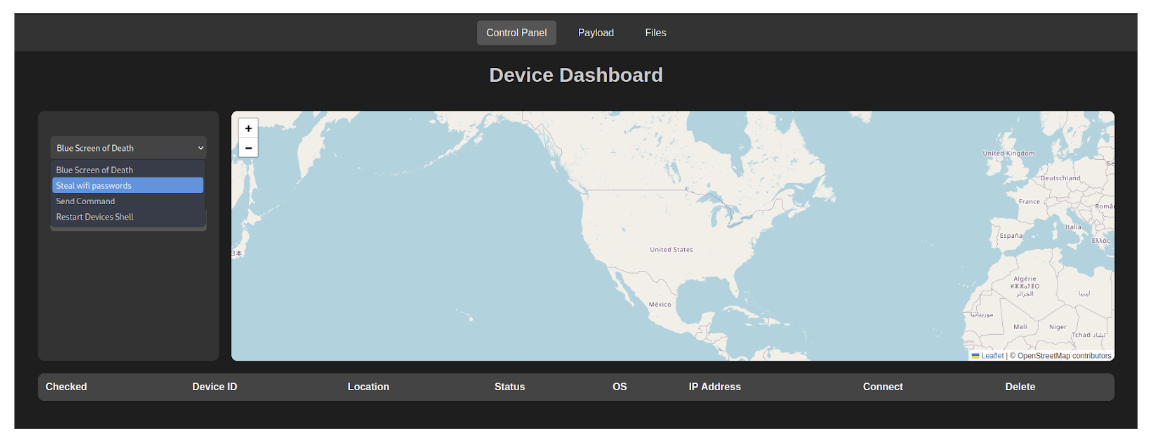Viewport: 1152px width, 438px height.
Task: Click the Location column header
Action: pyautogui.click(x=368, y=387)
